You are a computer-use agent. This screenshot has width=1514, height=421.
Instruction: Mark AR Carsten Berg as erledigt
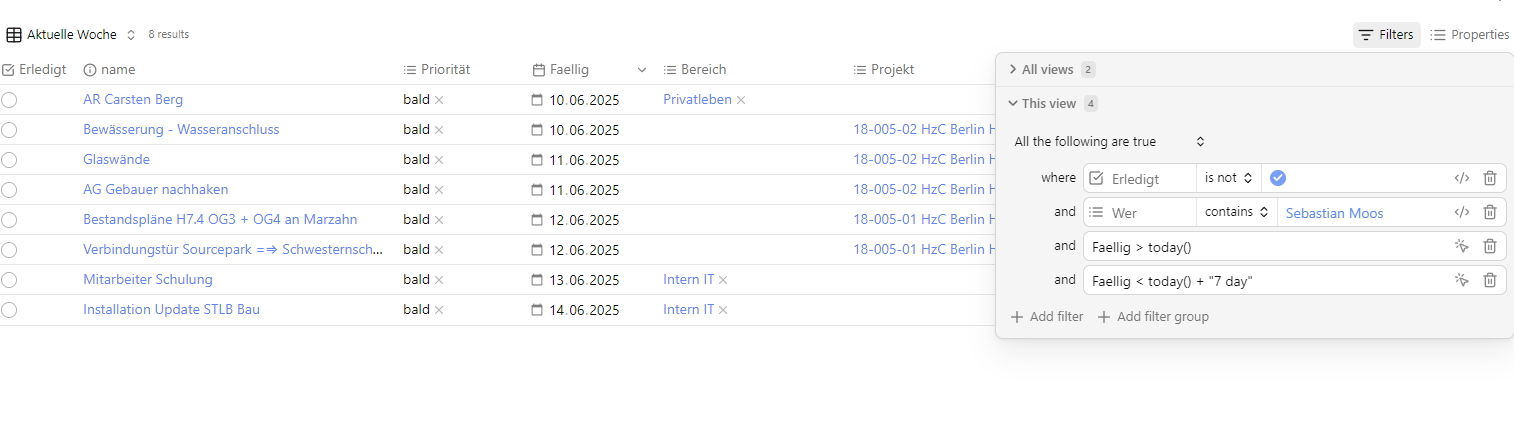pos(9,100)
